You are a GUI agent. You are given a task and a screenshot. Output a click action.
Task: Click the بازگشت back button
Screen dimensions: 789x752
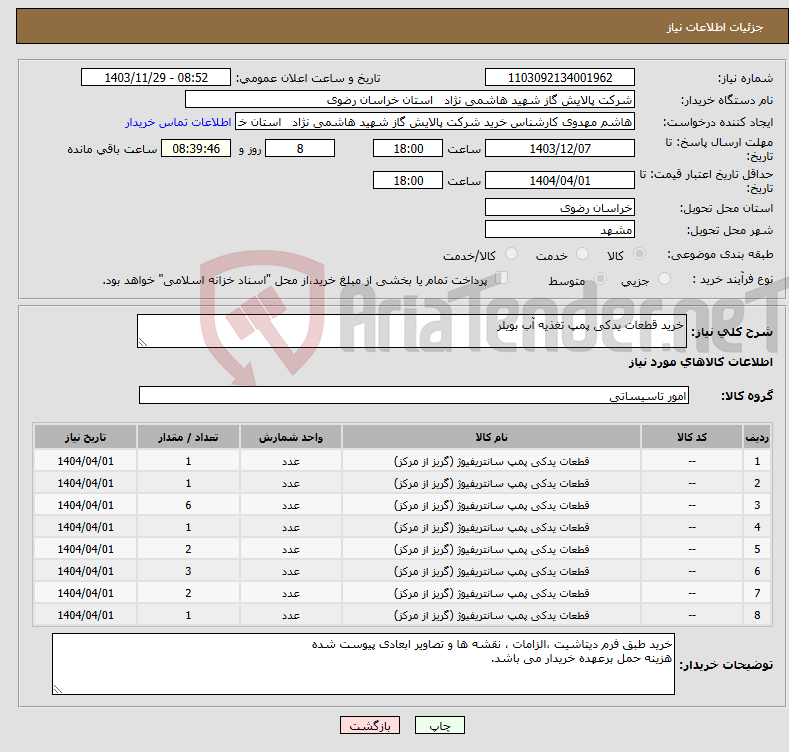(370, 725)
